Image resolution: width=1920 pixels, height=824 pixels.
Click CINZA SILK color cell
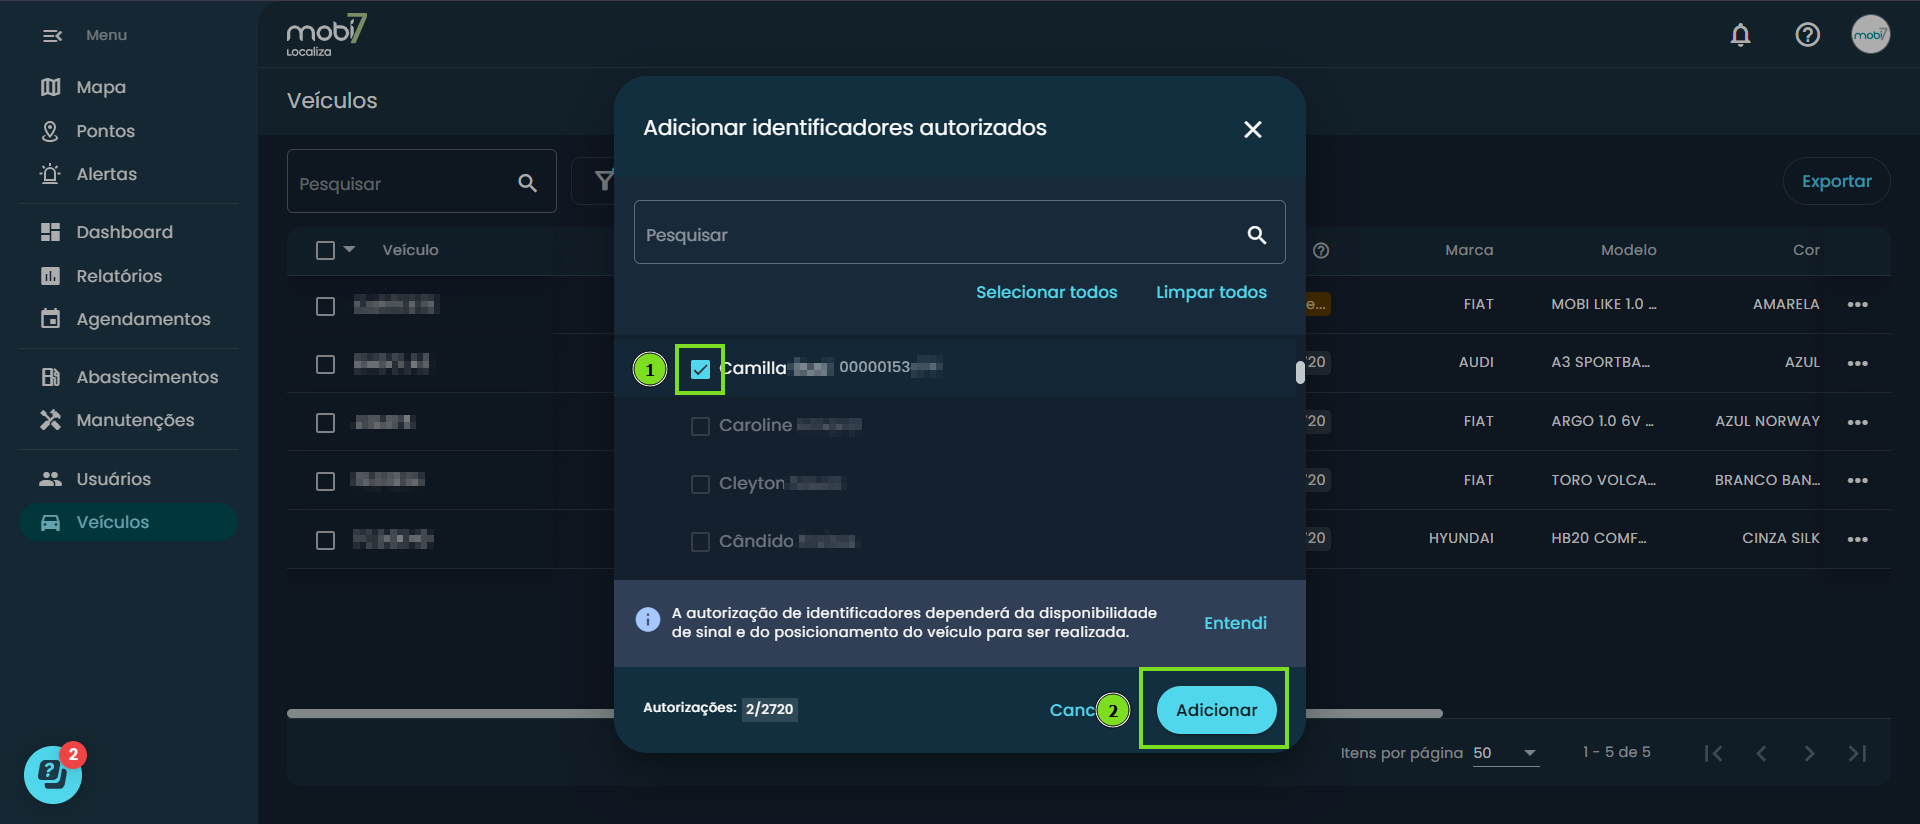click(1780, 538)
